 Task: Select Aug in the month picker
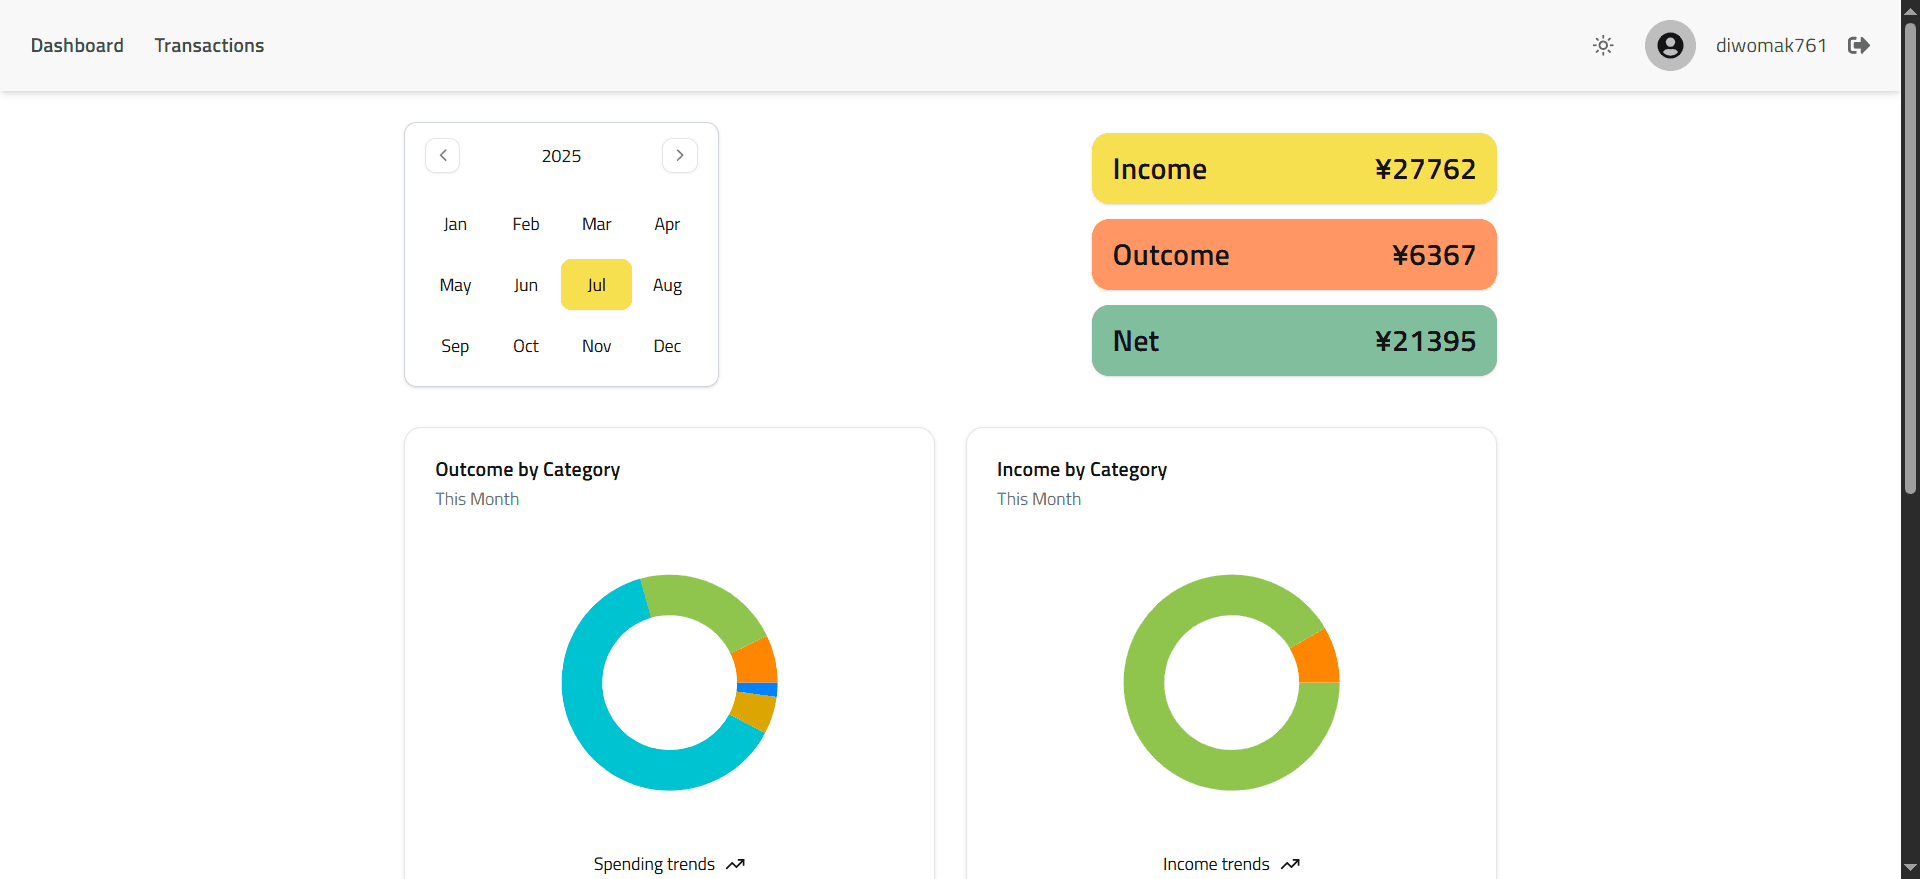point(667,285)
